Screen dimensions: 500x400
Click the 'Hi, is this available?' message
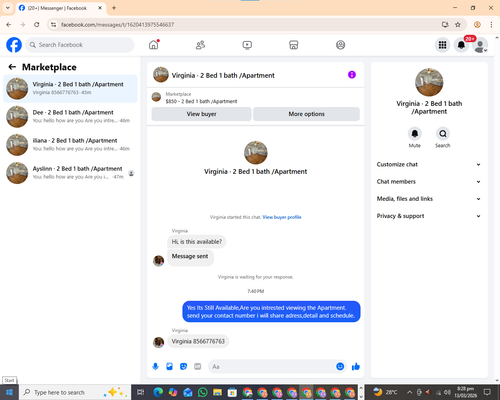(x=197, y=242)
